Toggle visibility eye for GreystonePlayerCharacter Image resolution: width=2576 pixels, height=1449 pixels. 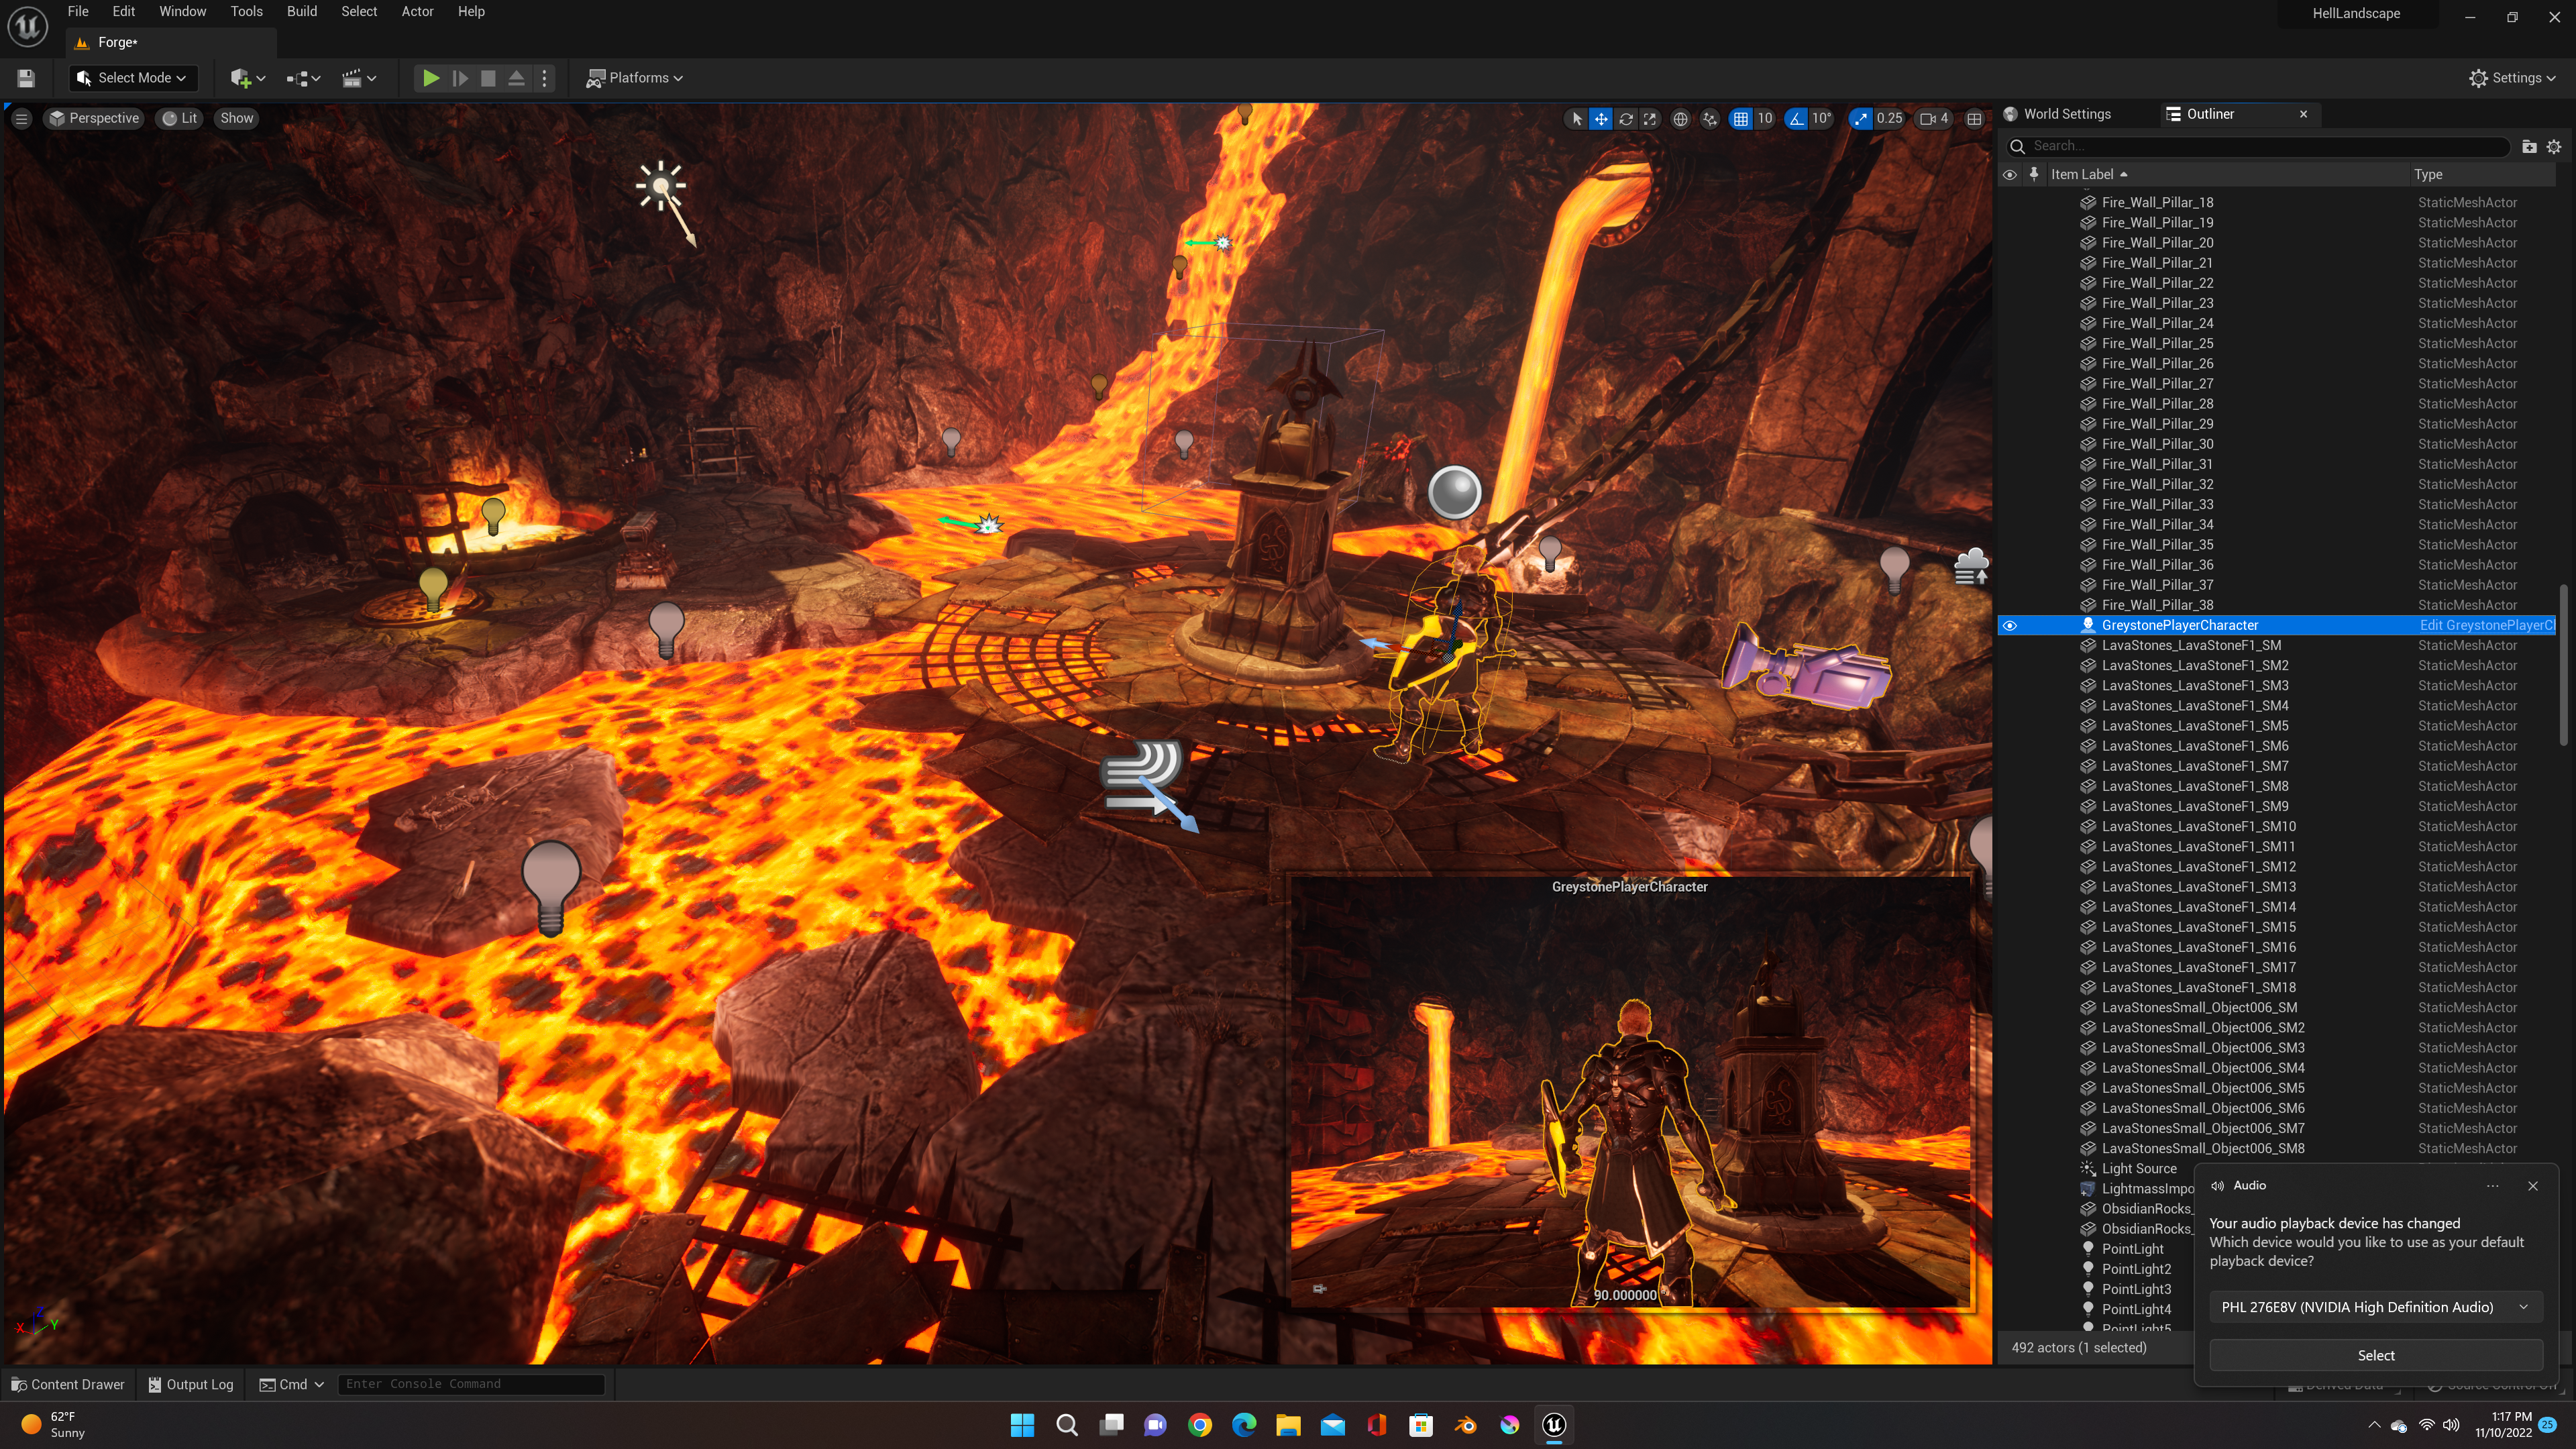coord(2009,626)
